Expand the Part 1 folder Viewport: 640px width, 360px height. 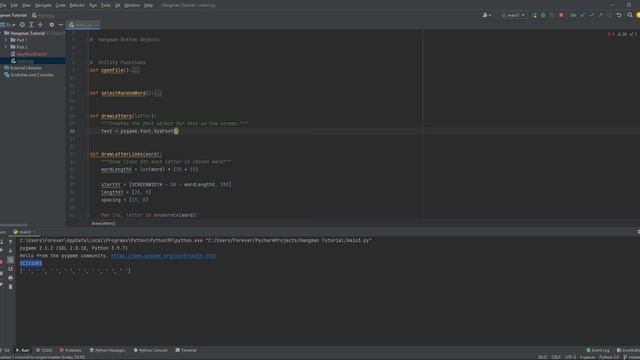[6, 40]
